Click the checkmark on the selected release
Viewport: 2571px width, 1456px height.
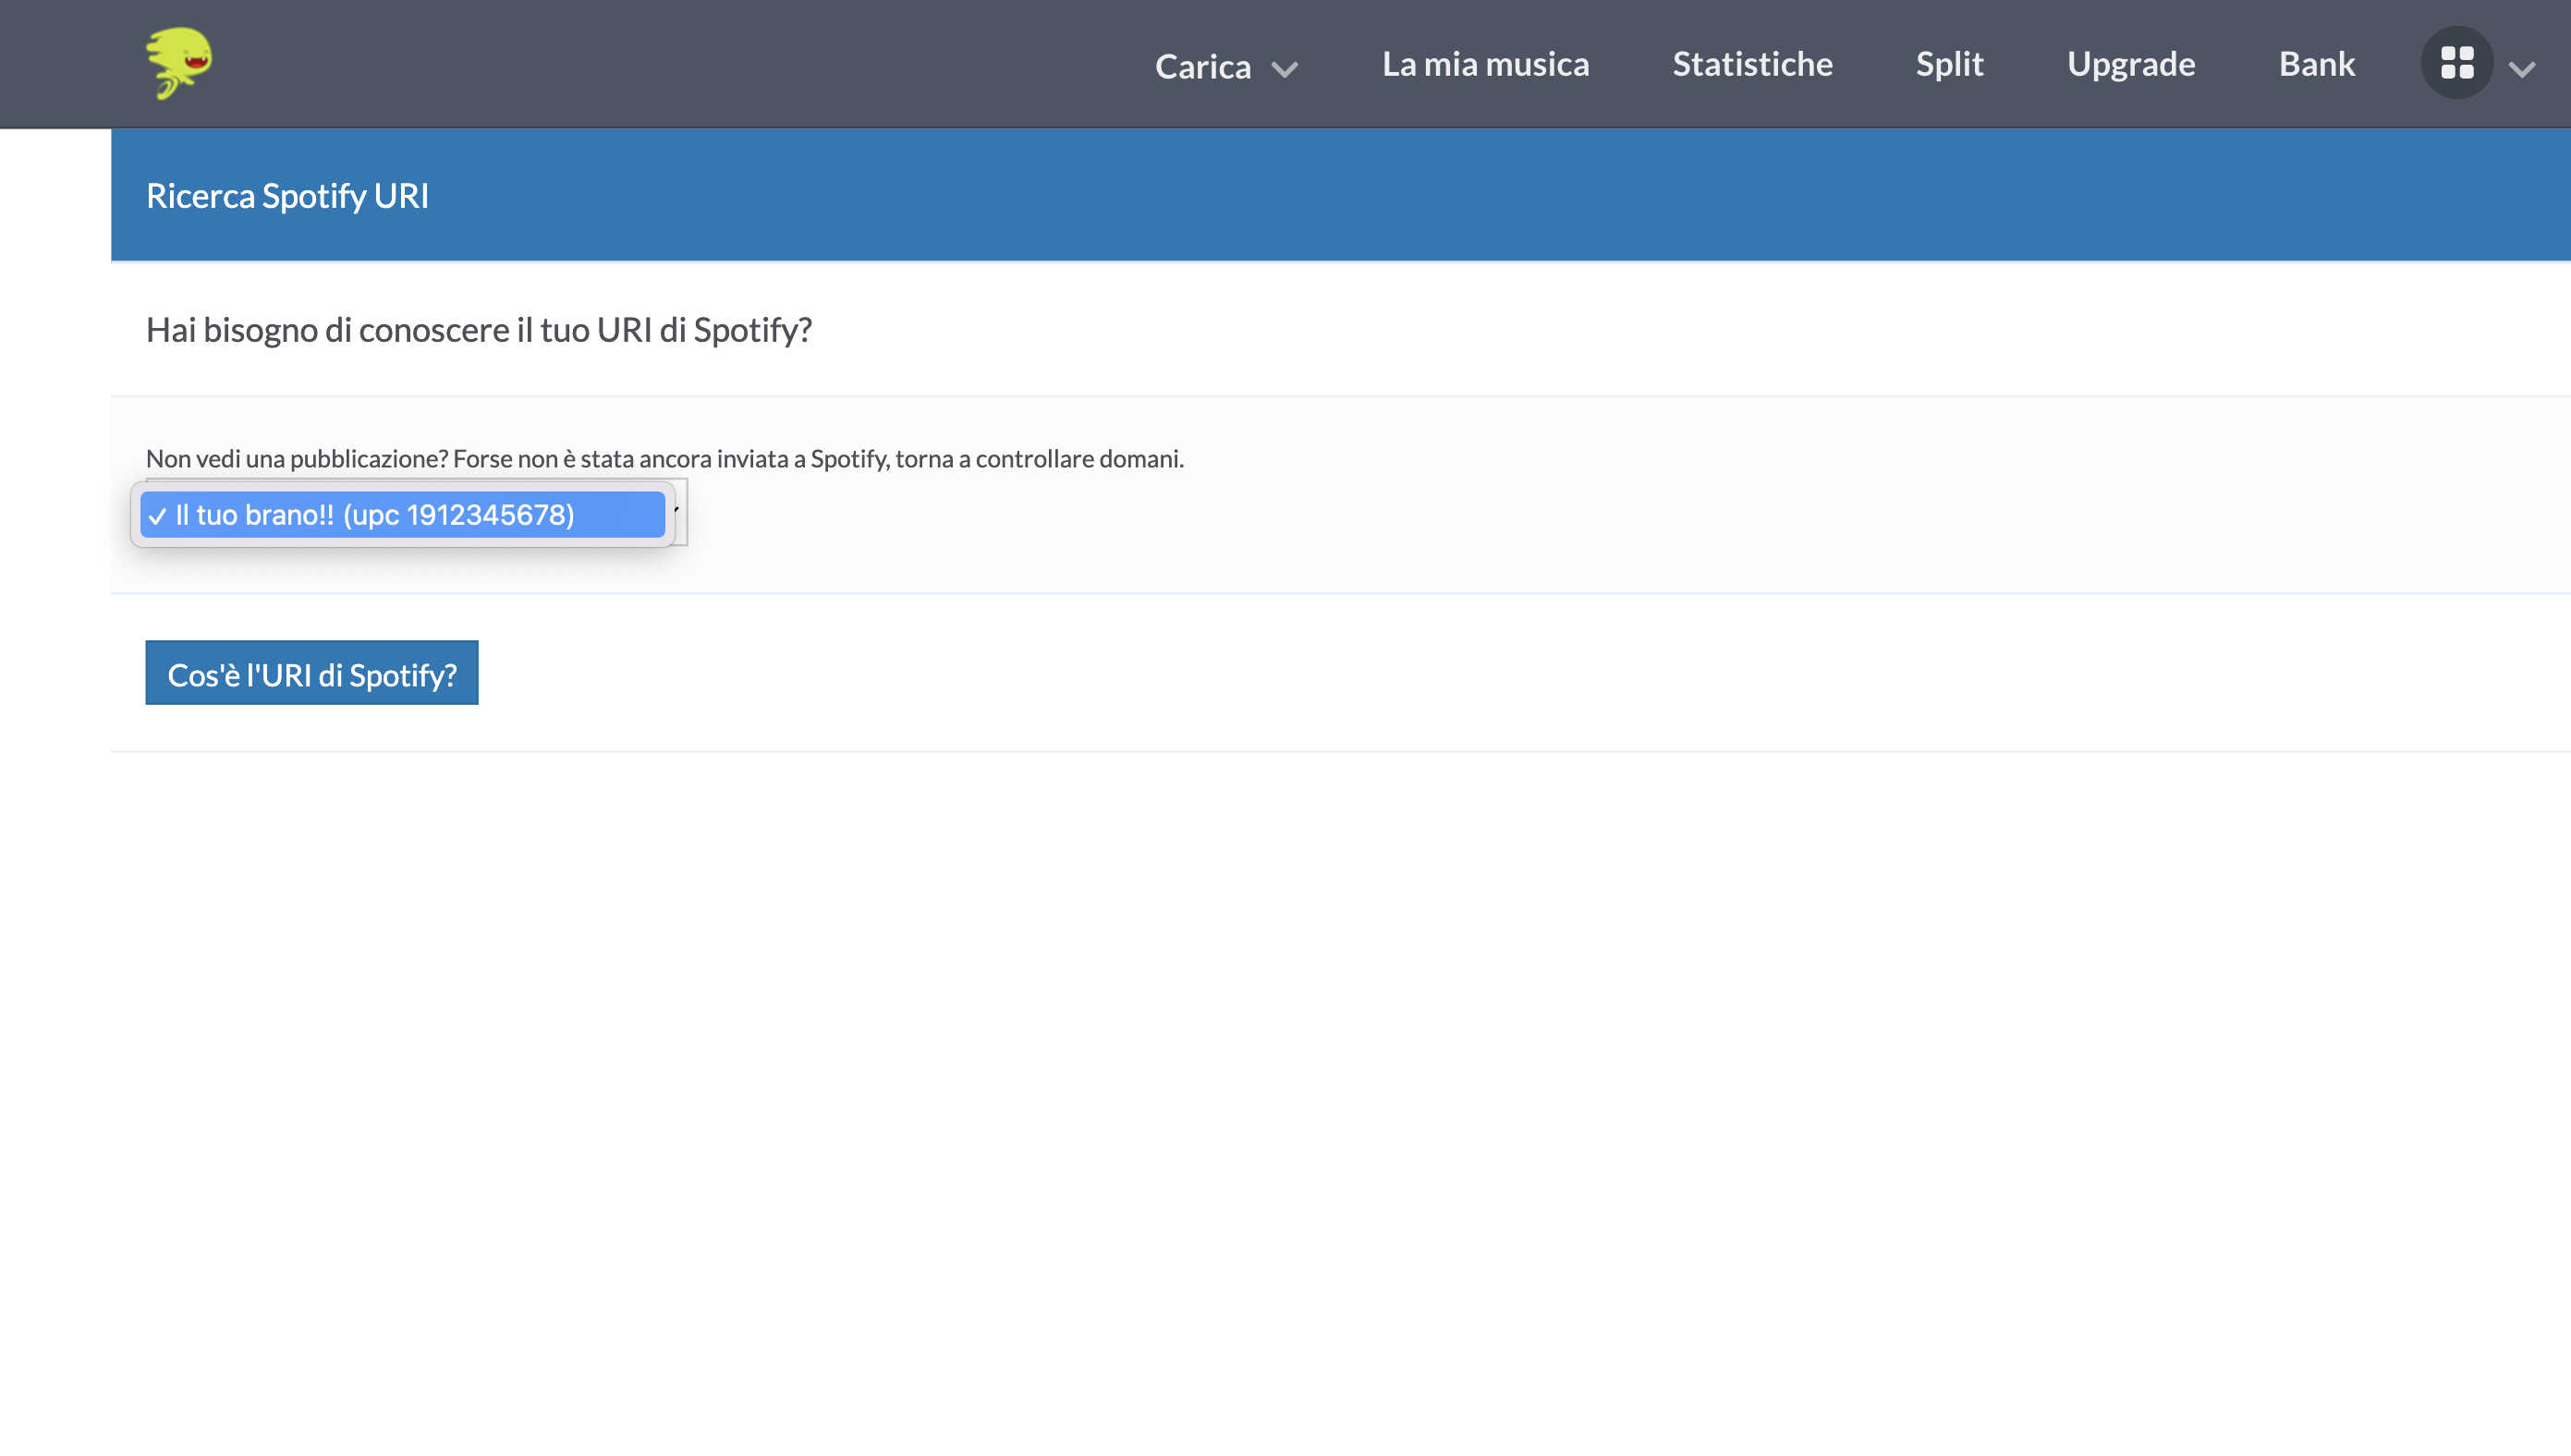[x=157, y=516]
